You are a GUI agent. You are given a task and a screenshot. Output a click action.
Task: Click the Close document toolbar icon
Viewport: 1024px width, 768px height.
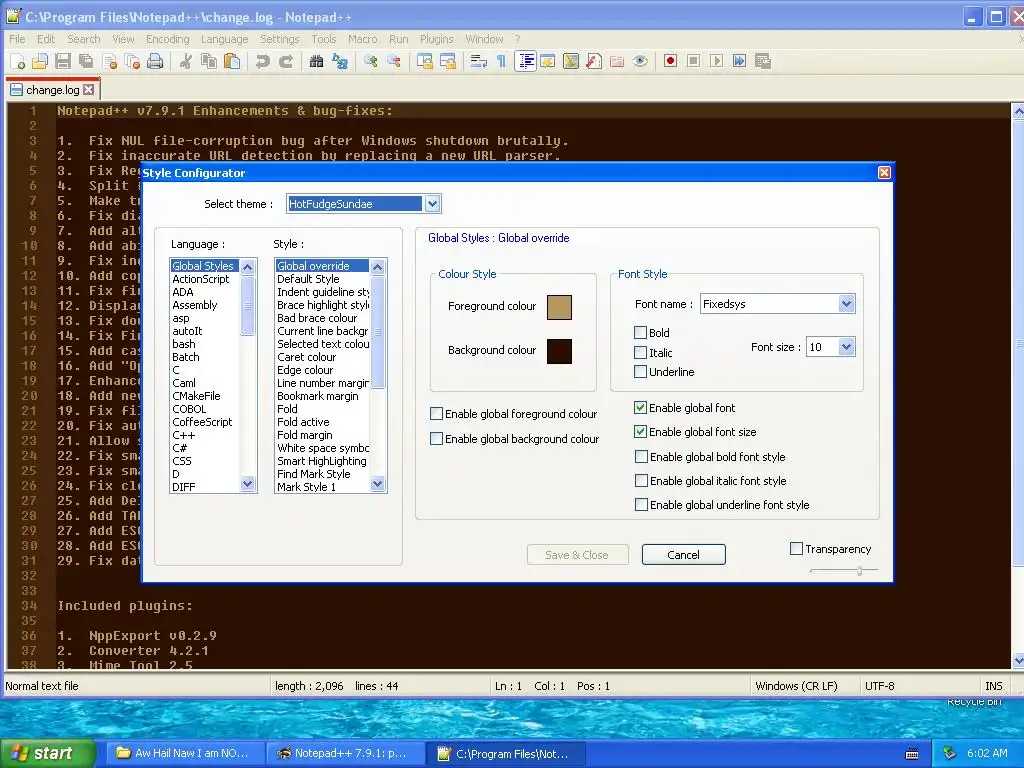pos(109,61)
